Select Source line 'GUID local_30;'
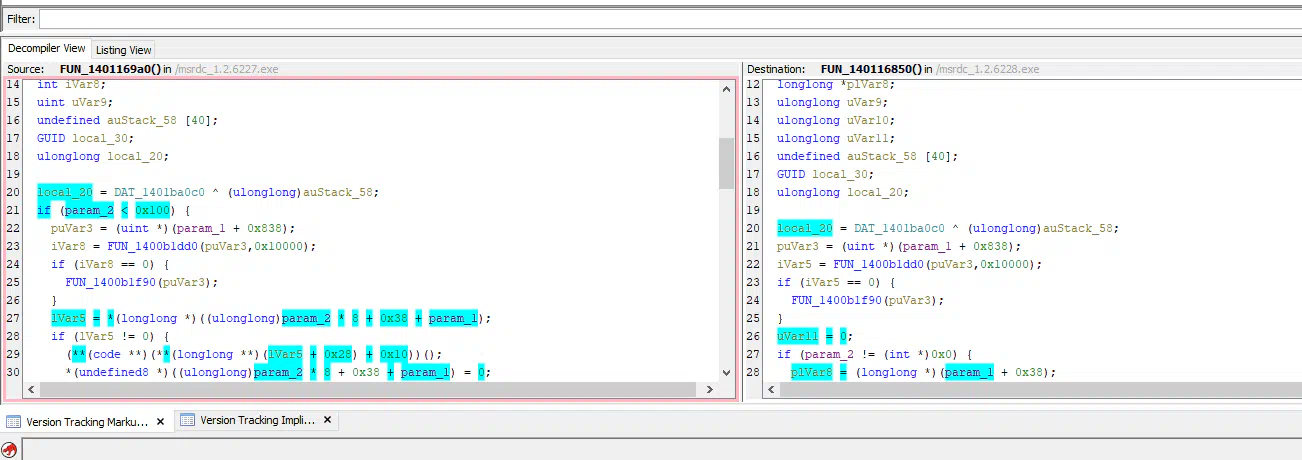 (85, 138)
